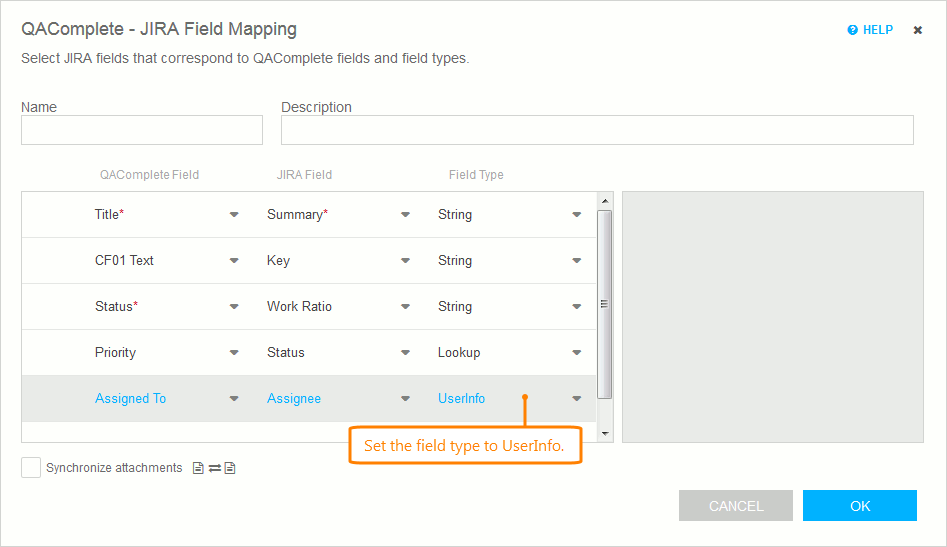The width and height of the screenshot is (947, 547).
Task: Open the Assignee JIRA field dropdown
Action: coord(405,399)
